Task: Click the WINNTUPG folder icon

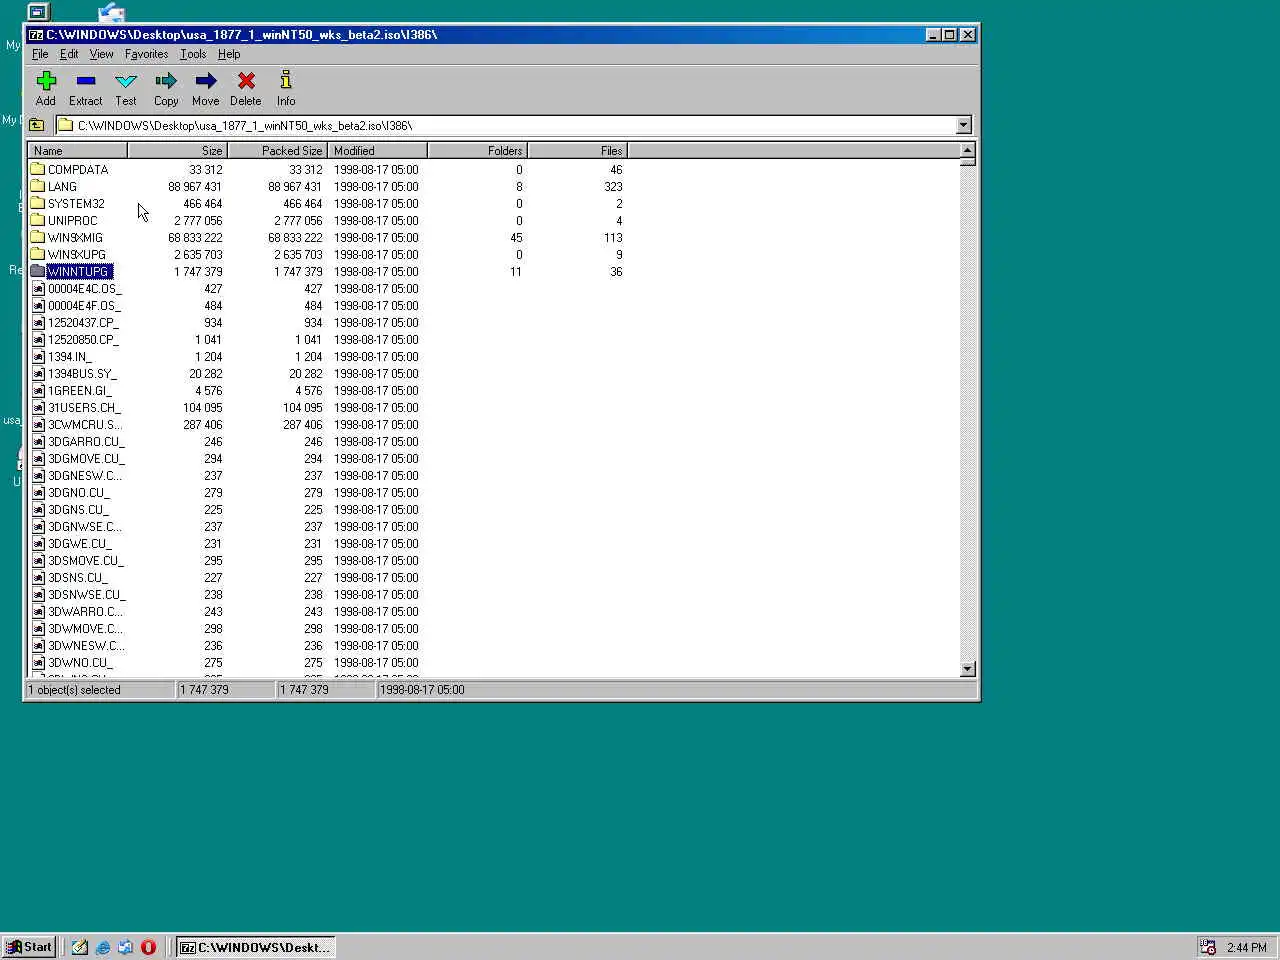Action: (x=38, y=271)
